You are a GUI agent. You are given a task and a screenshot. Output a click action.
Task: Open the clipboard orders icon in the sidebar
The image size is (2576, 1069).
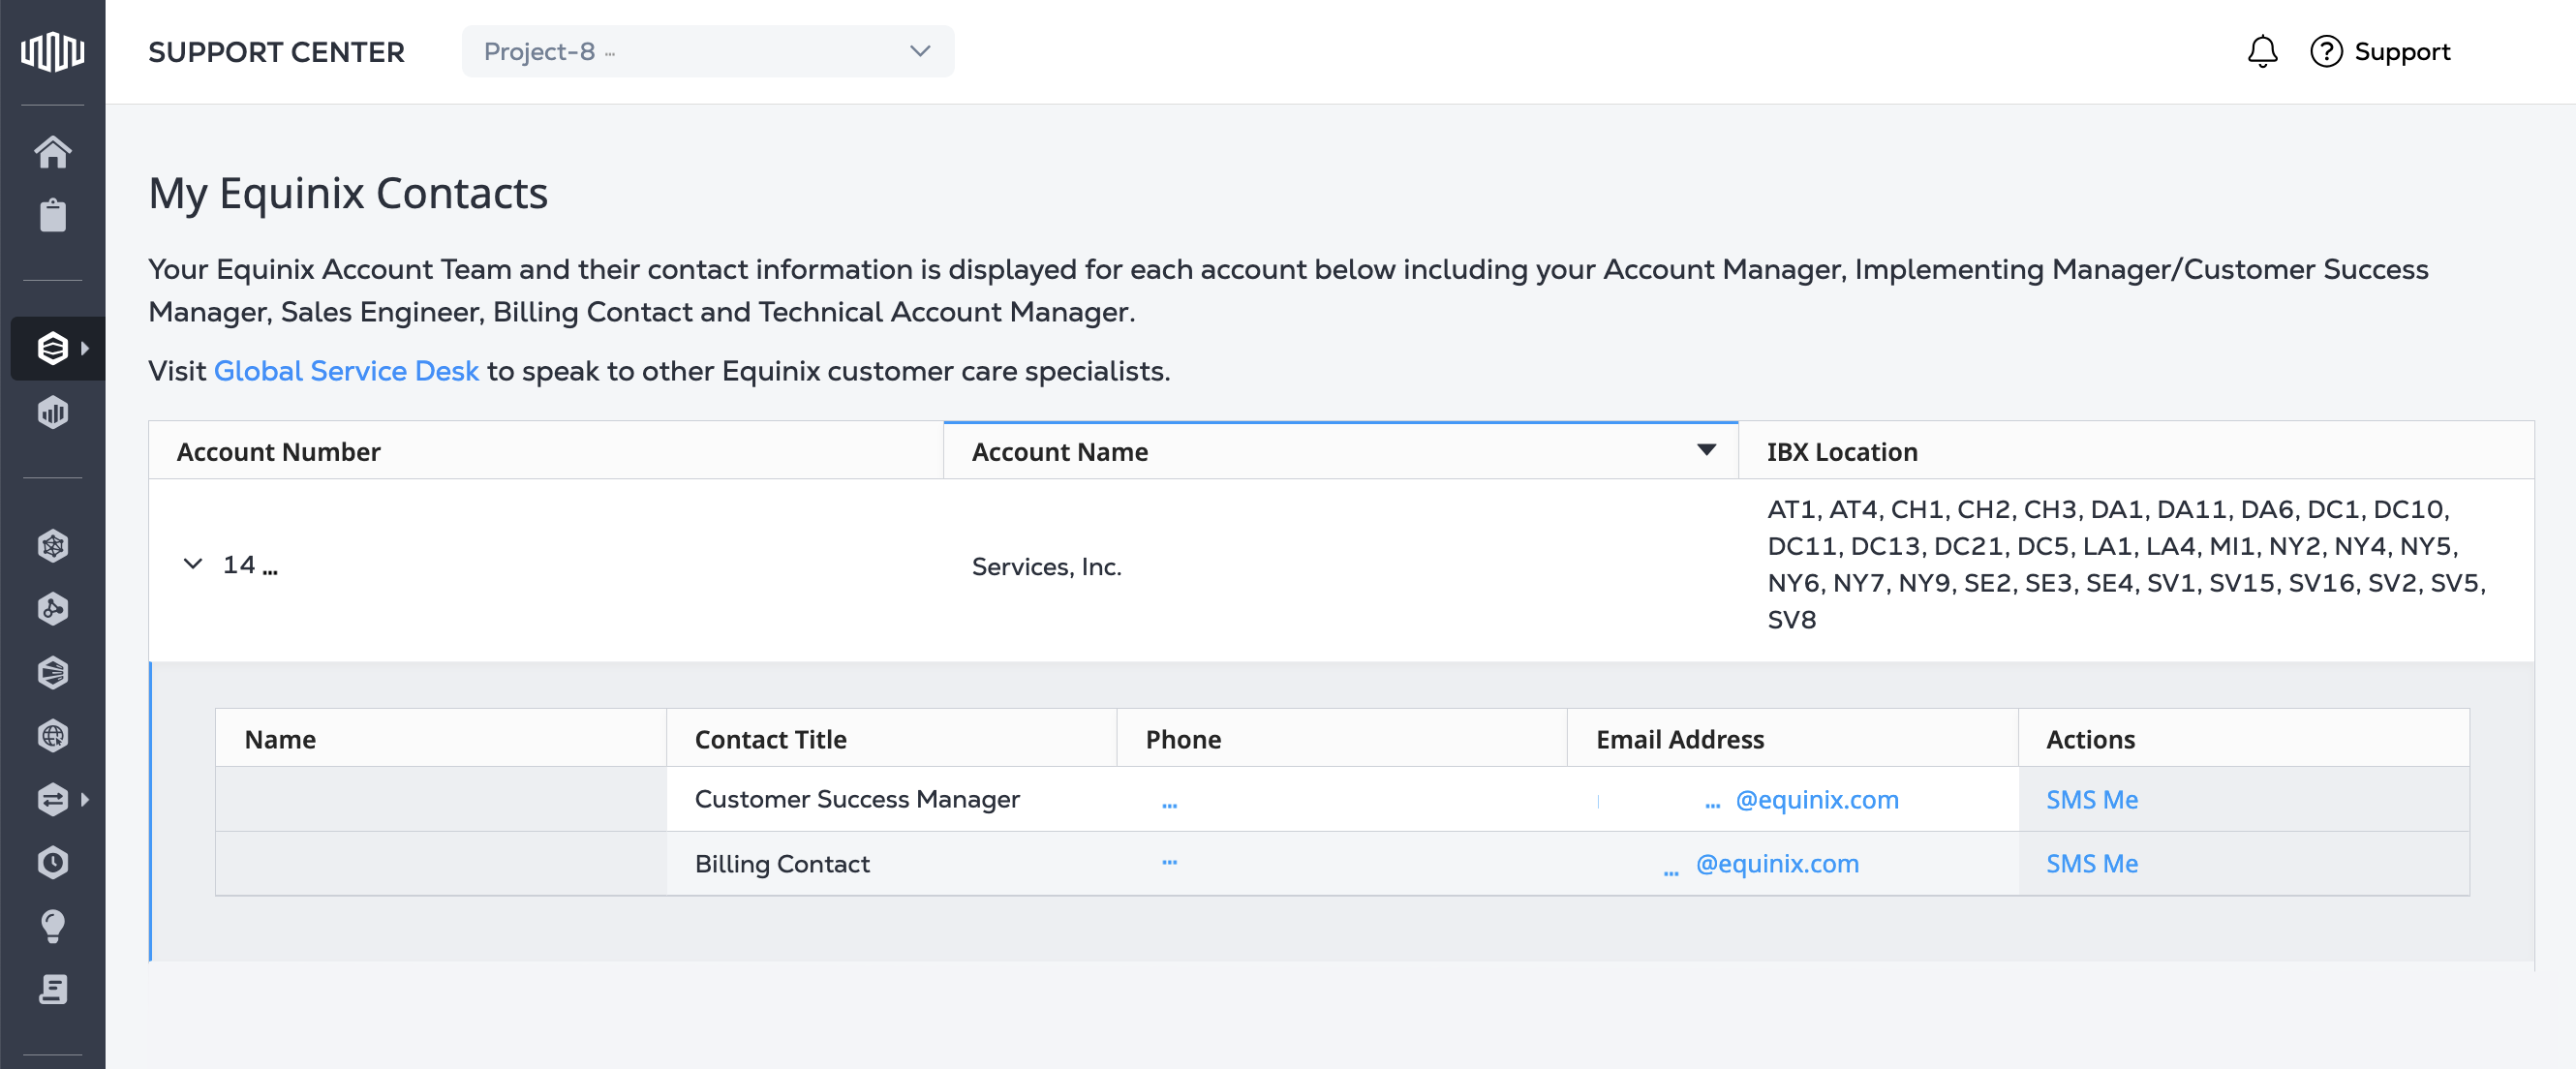52,215
